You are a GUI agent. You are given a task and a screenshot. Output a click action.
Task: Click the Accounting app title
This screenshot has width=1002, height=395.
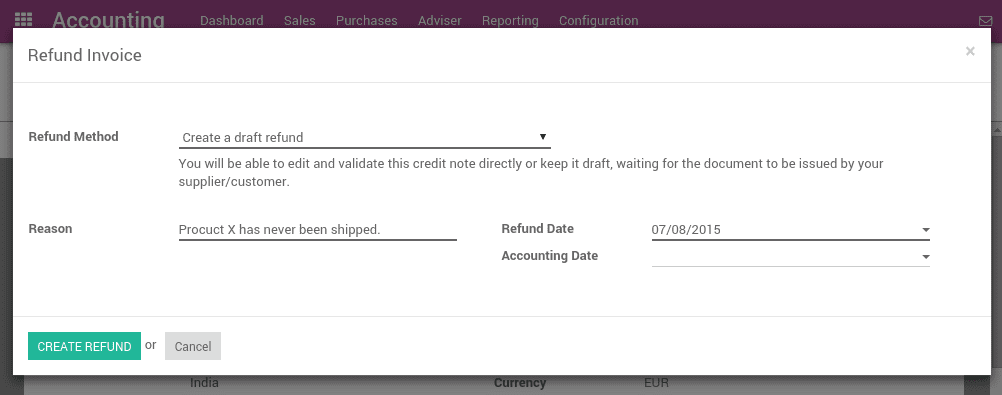(108, 20)
